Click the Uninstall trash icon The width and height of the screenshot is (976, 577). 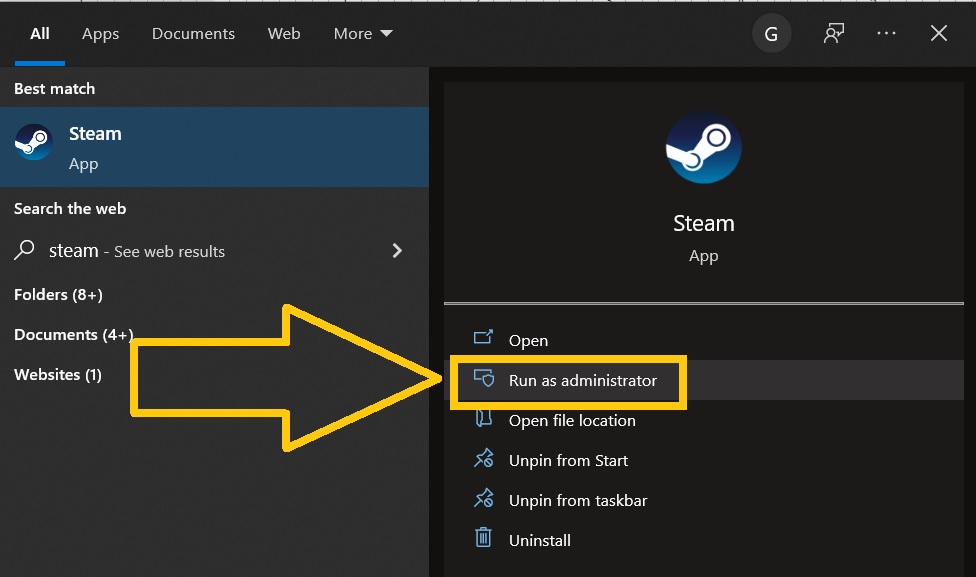(x=482, y=540)
